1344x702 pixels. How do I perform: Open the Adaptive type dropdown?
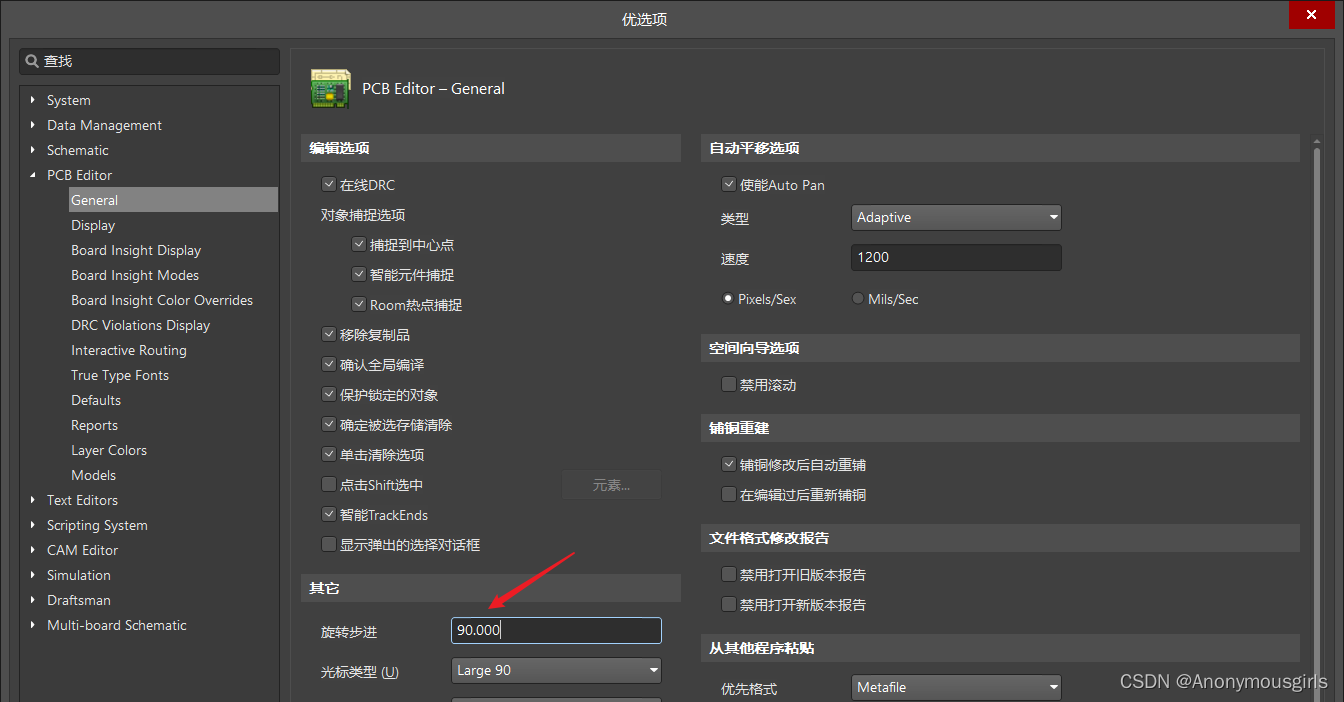click(957, 218)
